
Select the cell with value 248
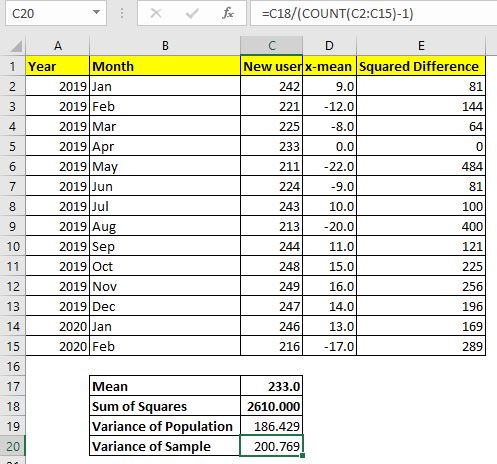click(x=271, y=266)
